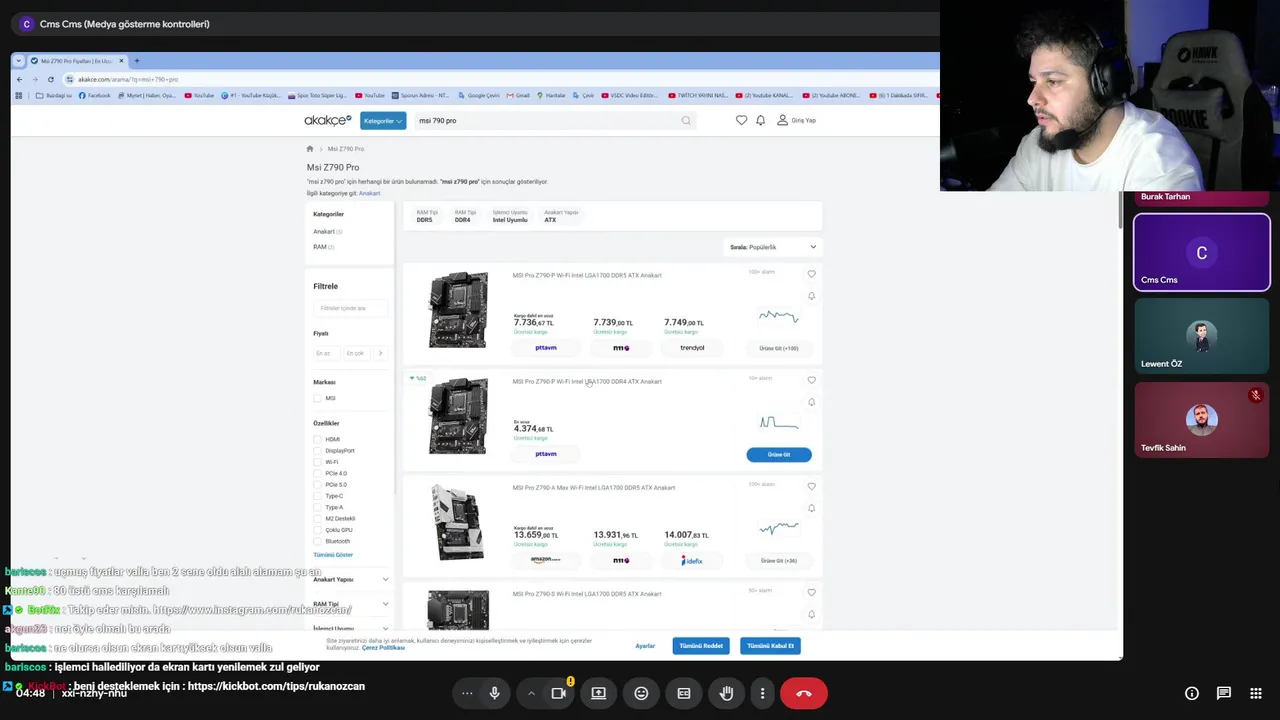Open audio settings three-dots next to microphone
Viewport: 1280px width, 720px height.
click(467, 693)
